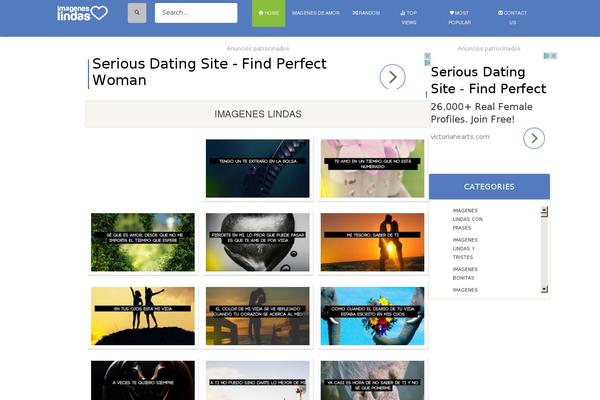
Task: Open 'Mi tesoro, saber de ti' sunset image
Action: [x=372, y=242]
